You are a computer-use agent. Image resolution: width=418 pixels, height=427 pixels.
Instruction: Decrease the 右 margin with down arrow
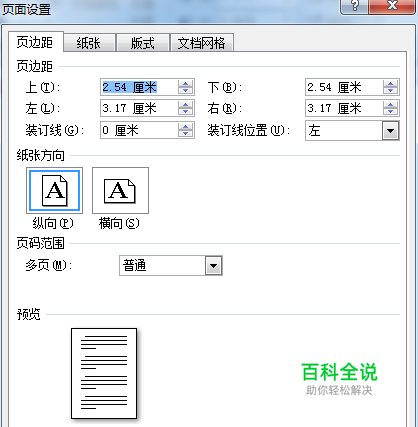pyautogui.click(x=390, y=112)
